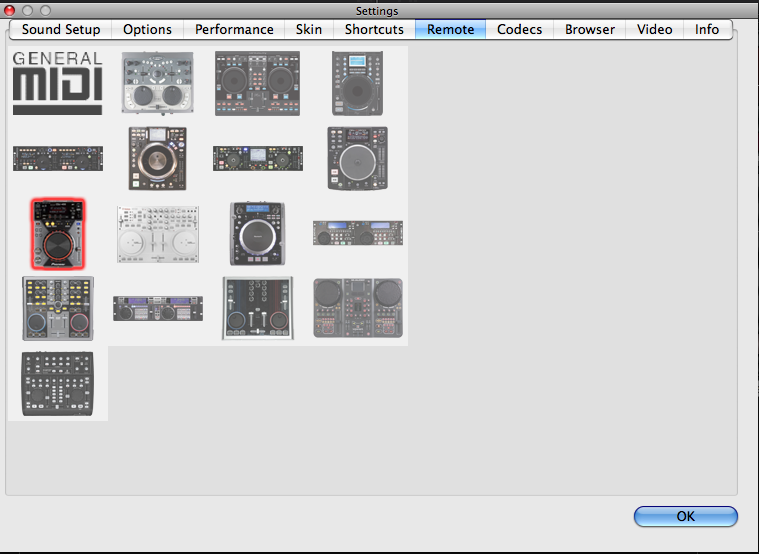Go to the Skin tab
Image resolution: width=759 pixels, height=554 pixels.
[x=309, y=29]
